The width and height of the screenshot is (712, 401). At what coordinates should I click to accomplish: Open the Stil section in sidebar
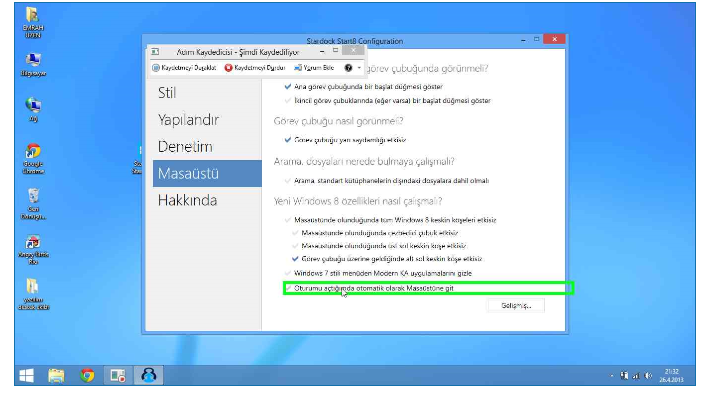(x=167, y=93)
